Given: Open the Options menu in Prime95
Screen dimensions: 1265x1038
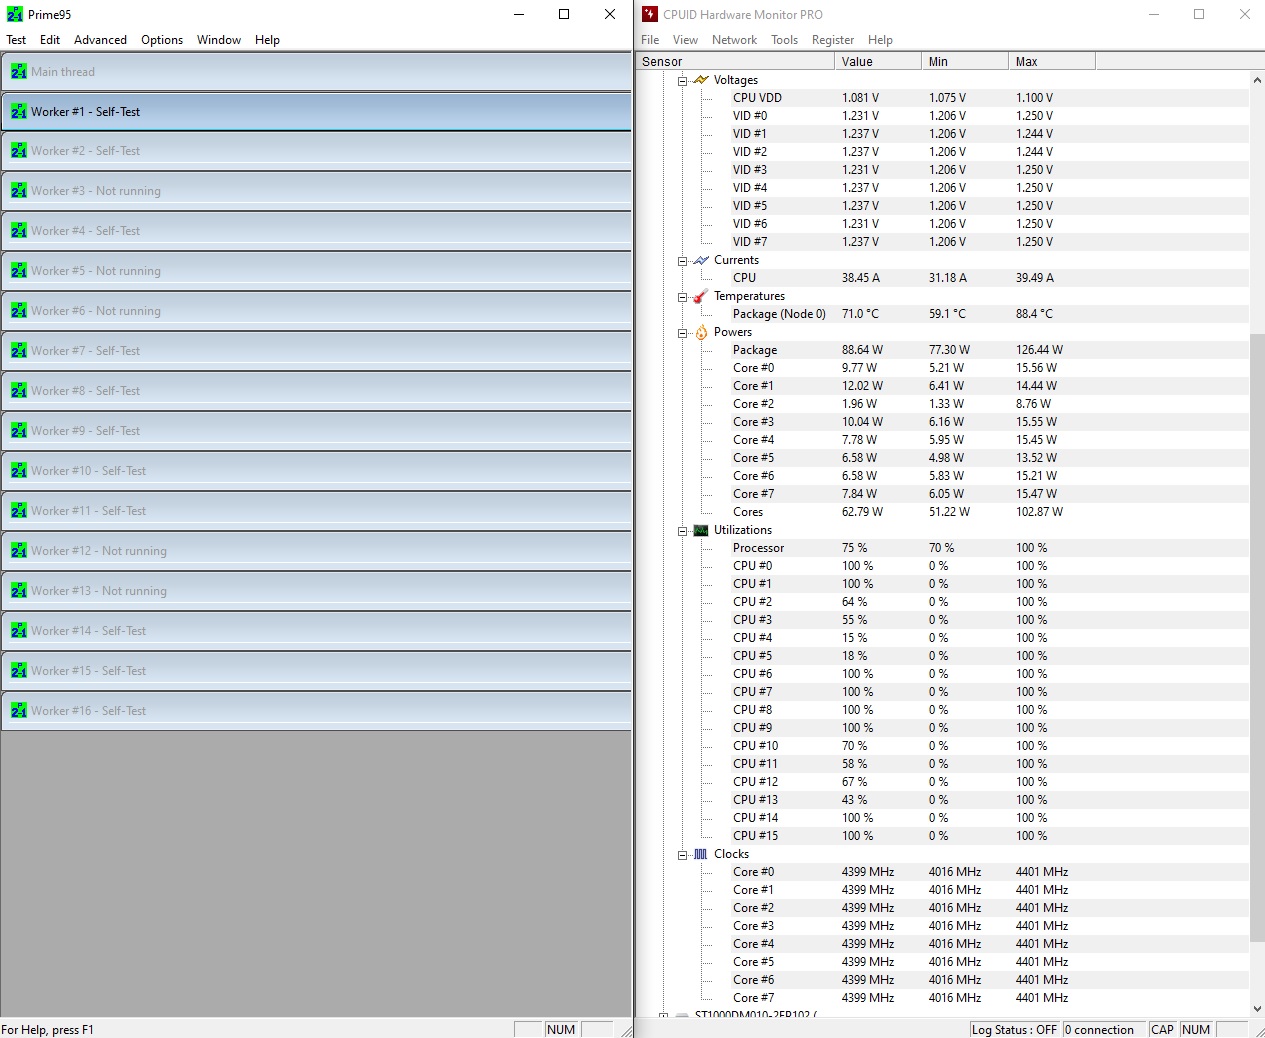Looking at the screenshot, I should point(162,40).
